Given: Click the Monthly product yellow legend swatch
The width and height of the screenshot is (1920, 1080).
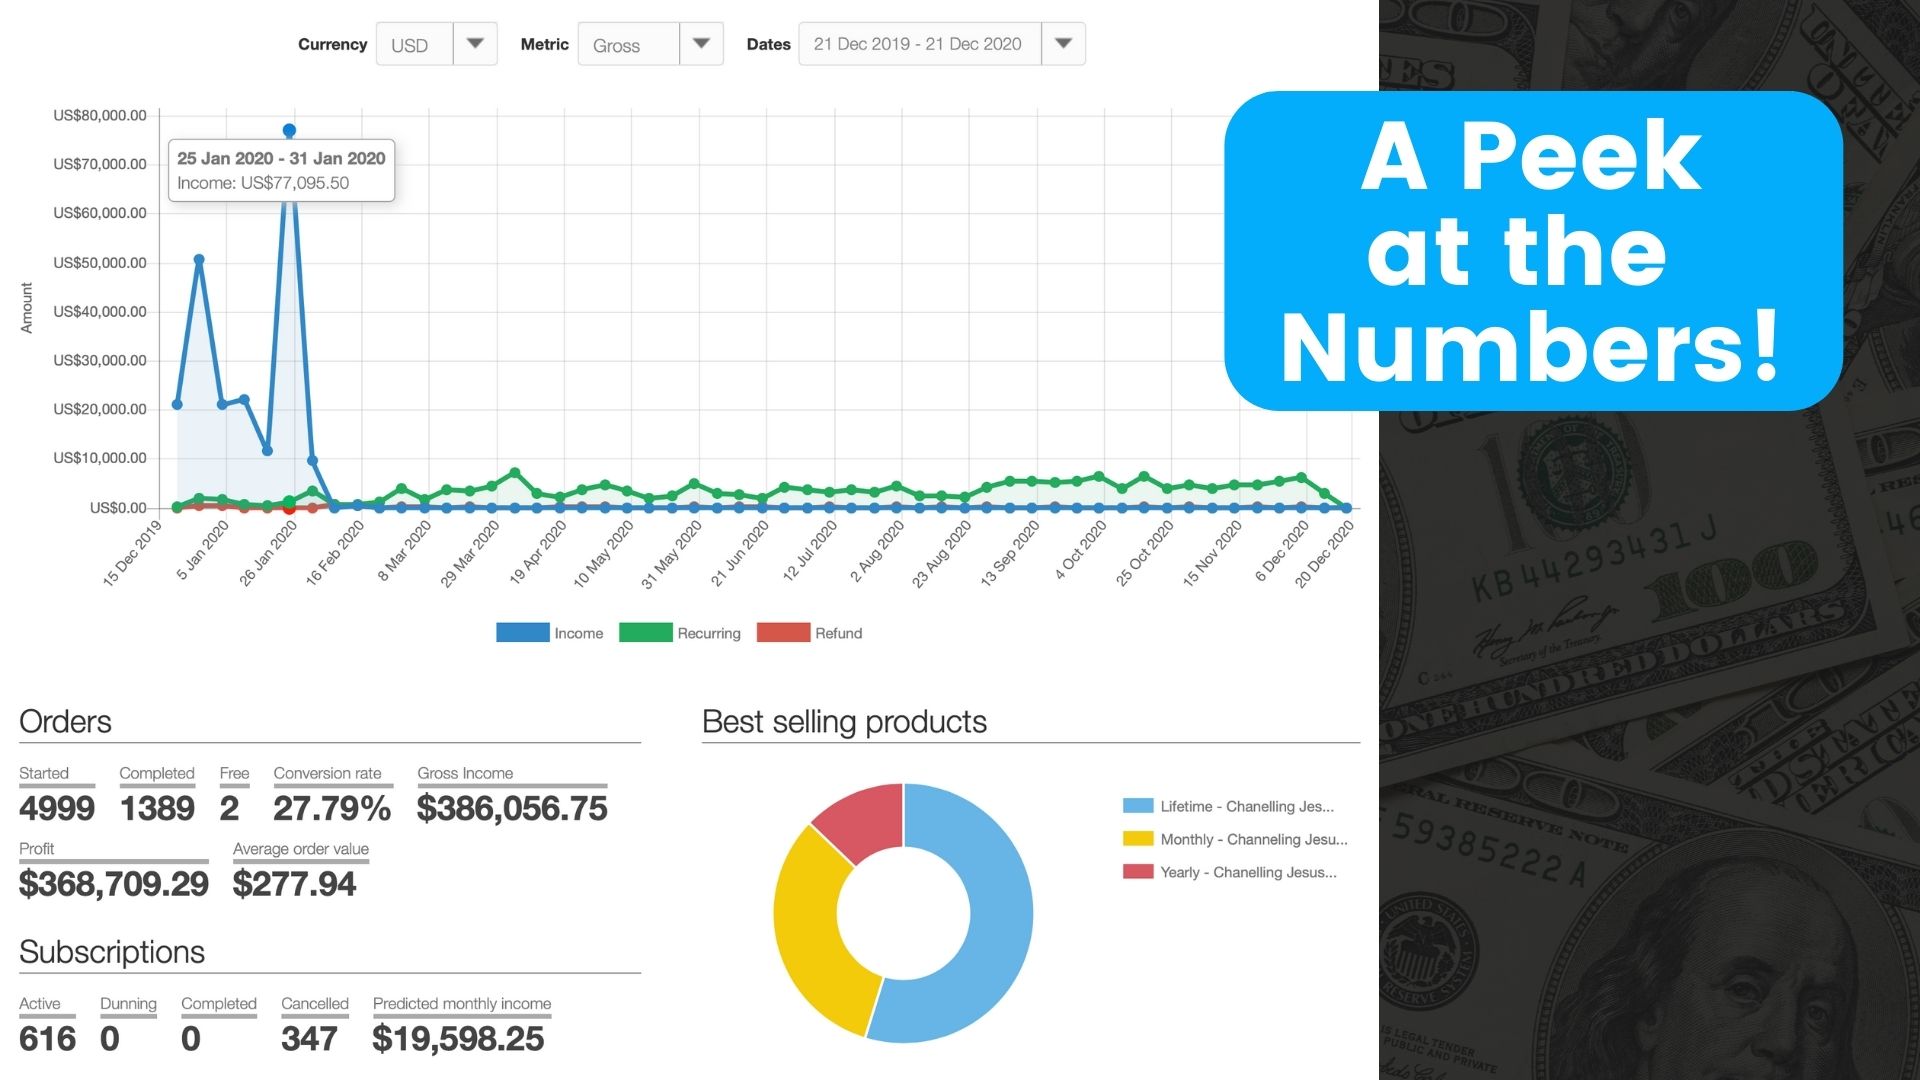Looking at the screenshot, I should (x=1138, y=839).
